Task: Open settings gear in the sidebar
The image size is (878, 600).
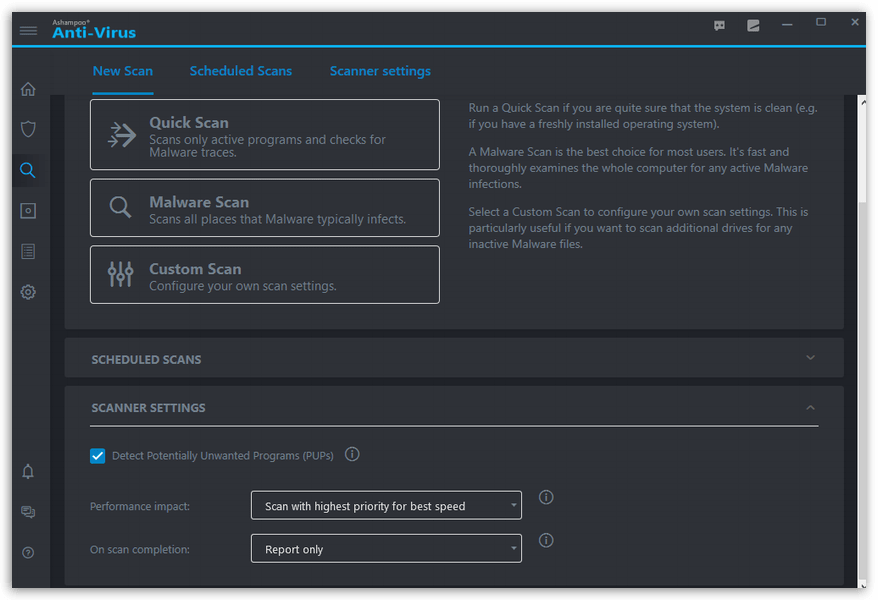Action: point(28,292)
